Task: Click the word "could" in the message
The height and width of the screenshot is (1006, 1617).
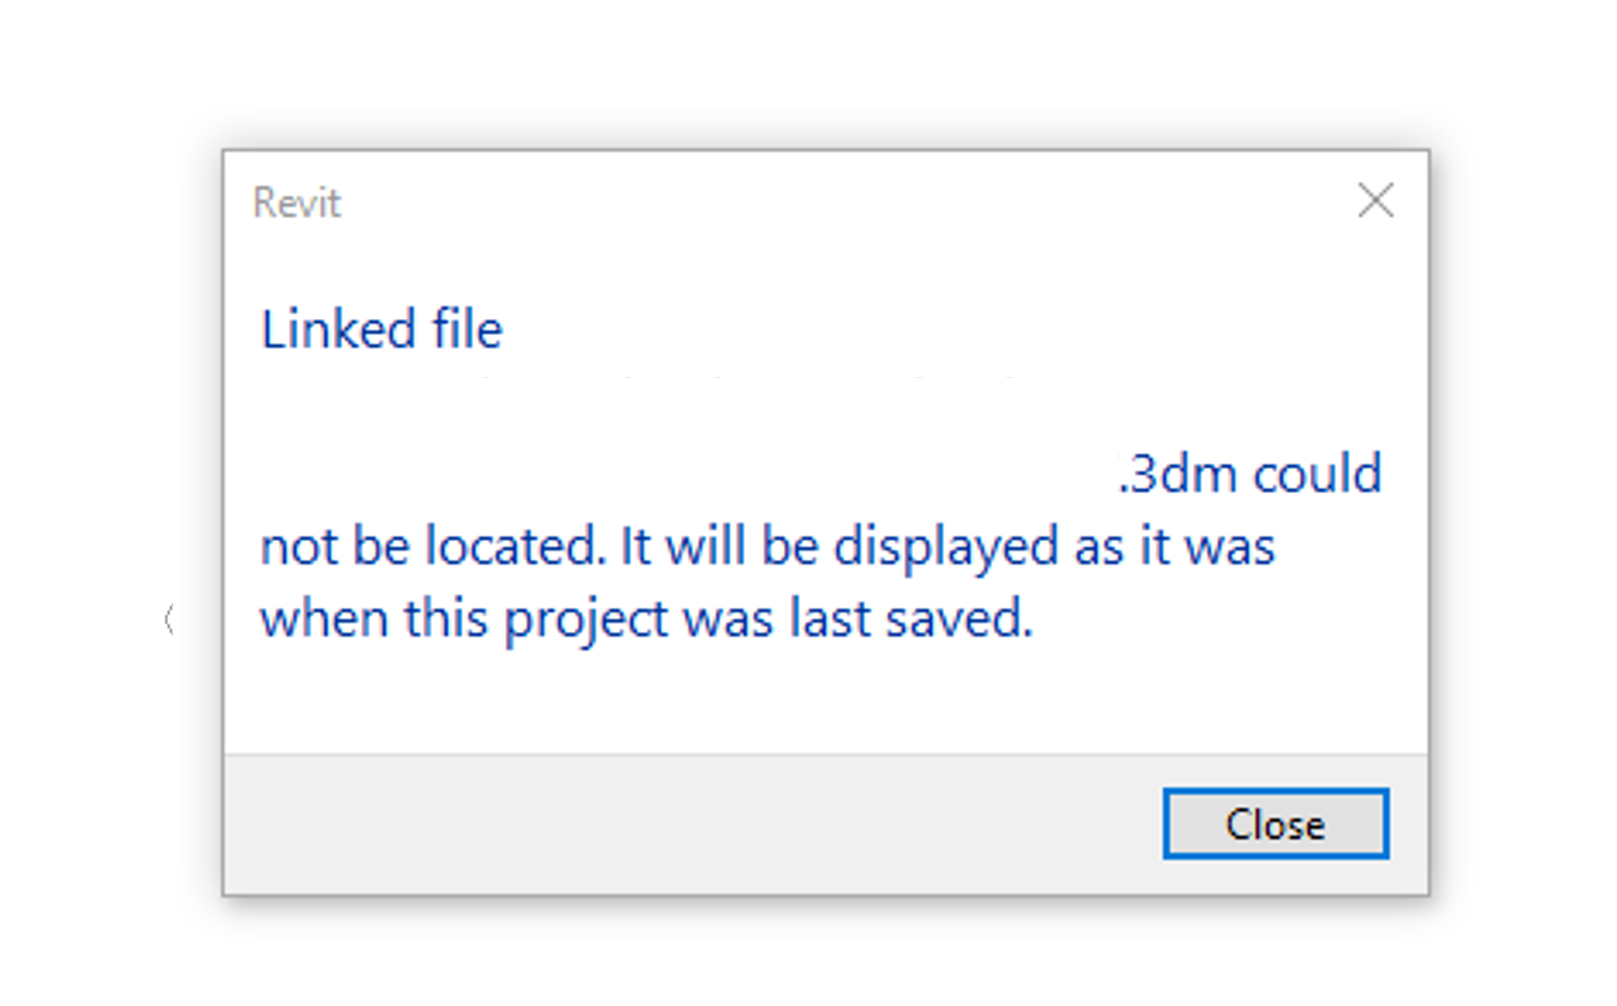Action: pos(1318,474)
